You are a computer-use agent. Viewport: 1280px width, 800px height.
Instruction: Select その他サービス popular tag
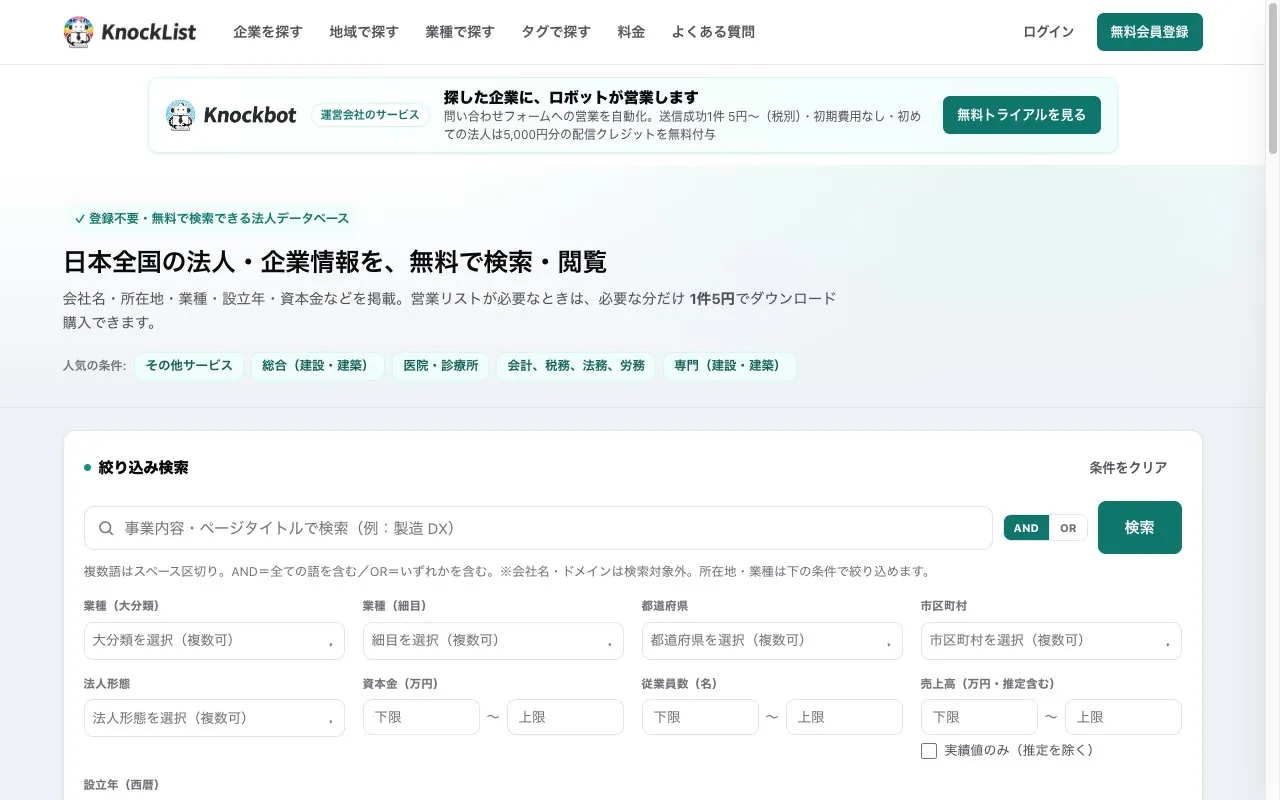pos(189,366)
